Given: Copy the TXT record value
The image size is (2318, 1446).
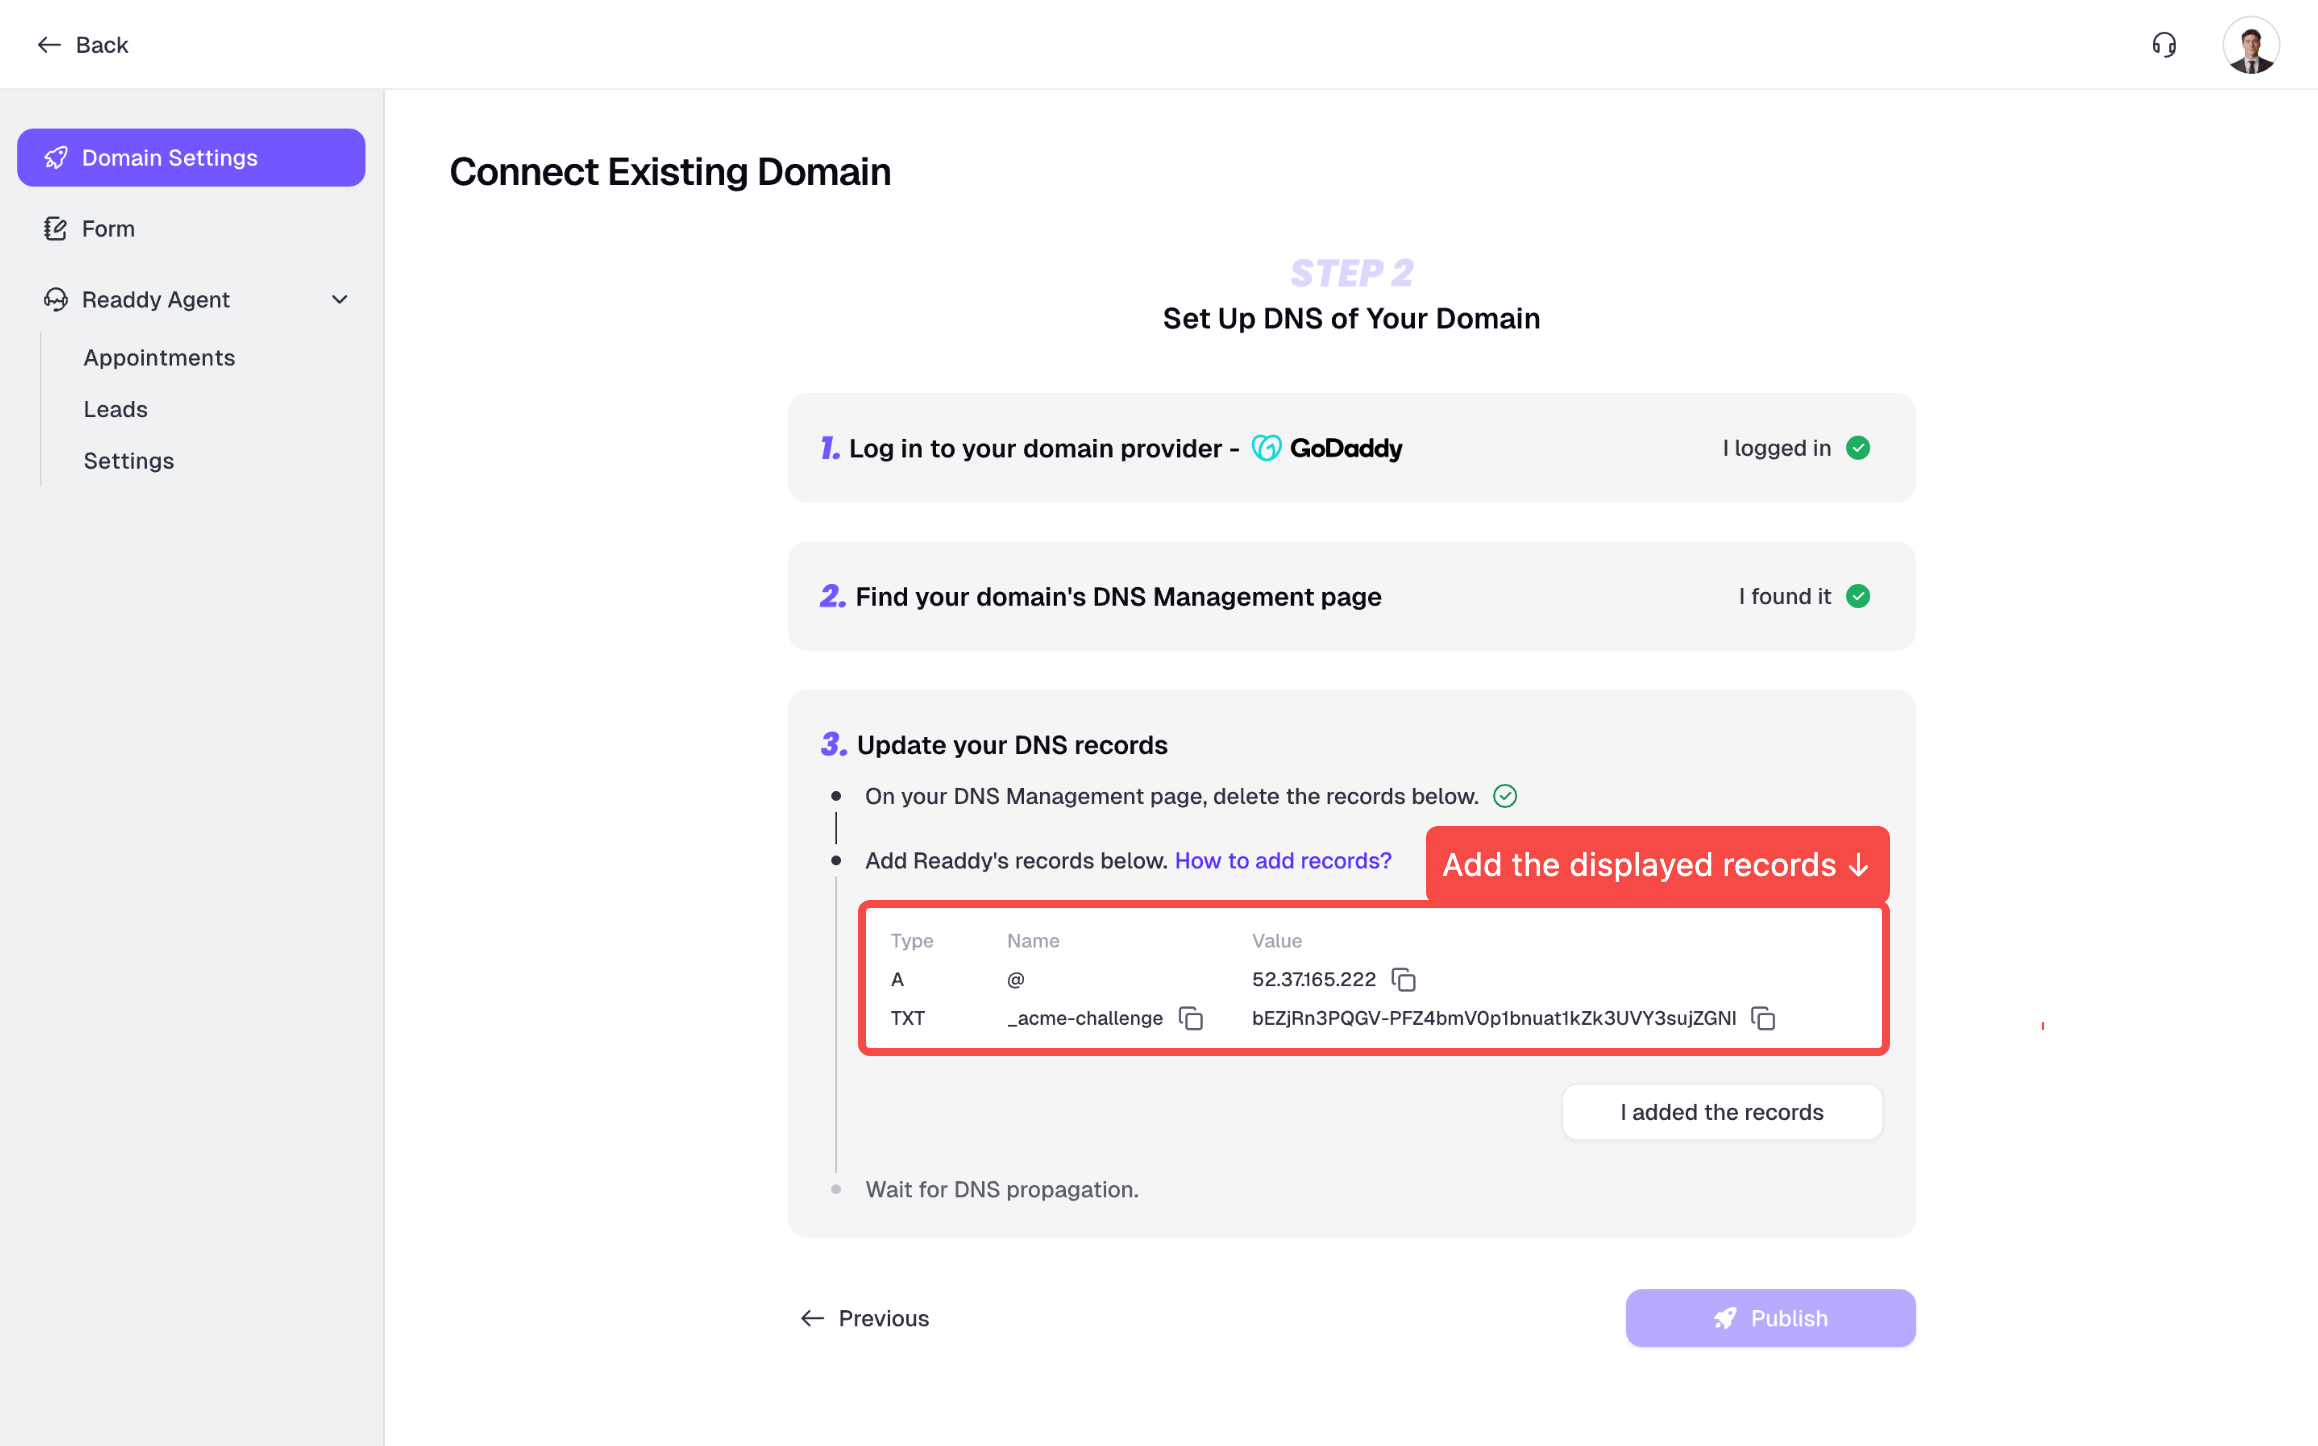Looking at the screenshot, I should (x=1763, y=1019).
